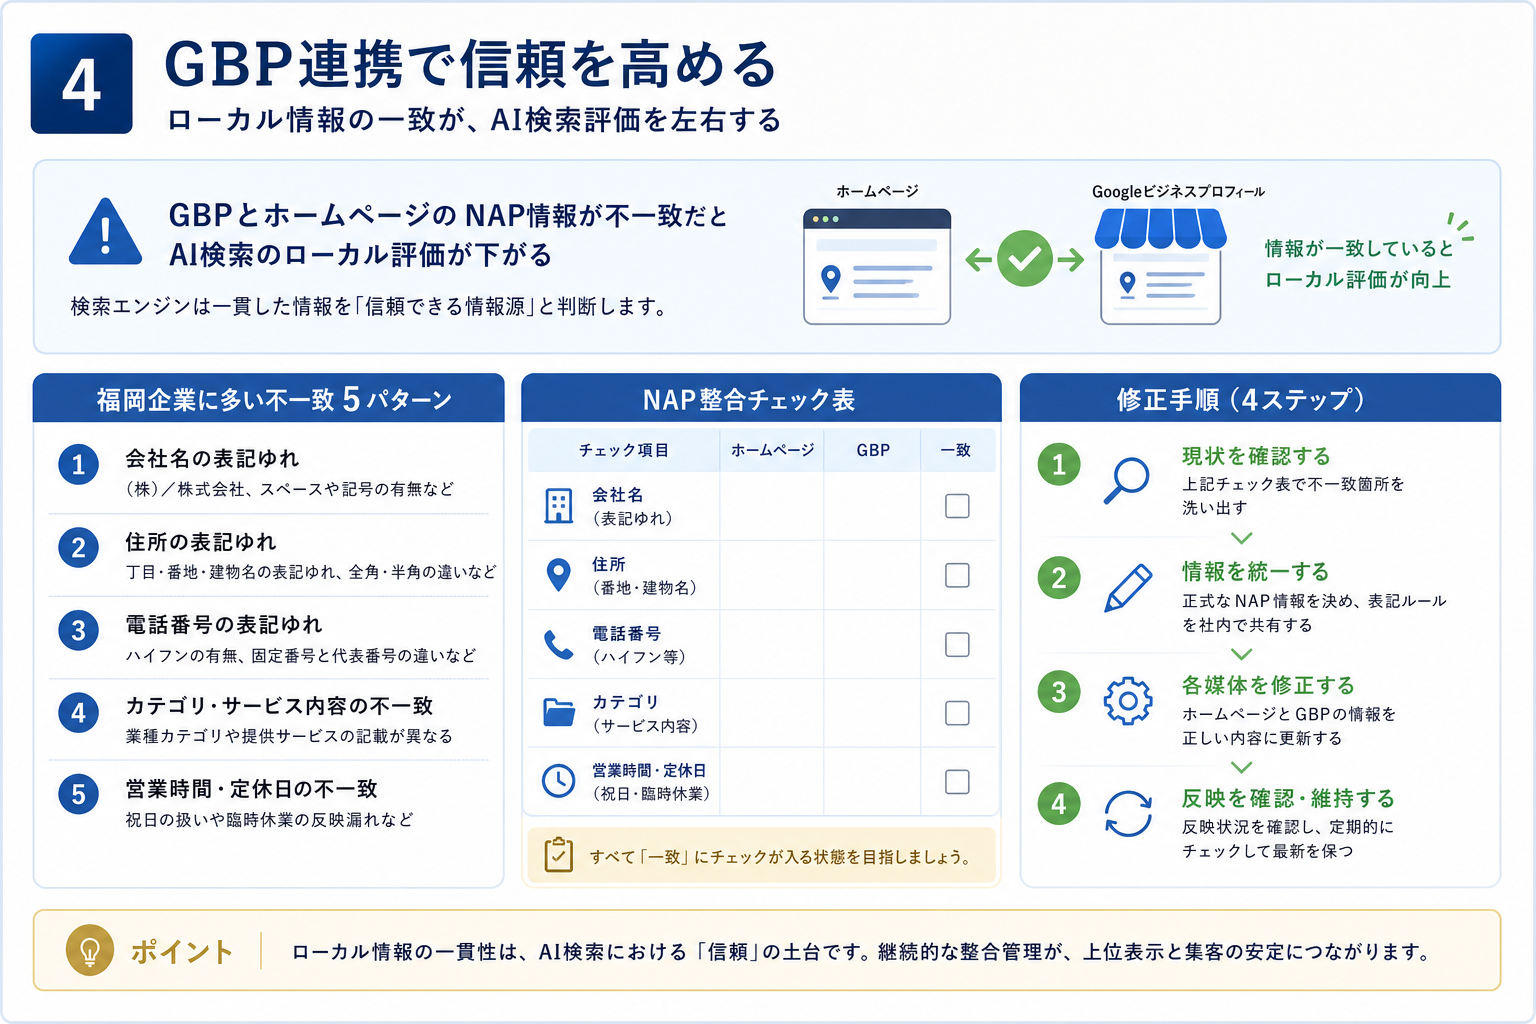Check the 一致 box for 営業時間・定休日 row
Image resolution: width=1536 pixels, height=1024 pixels.
click(957, 781)
